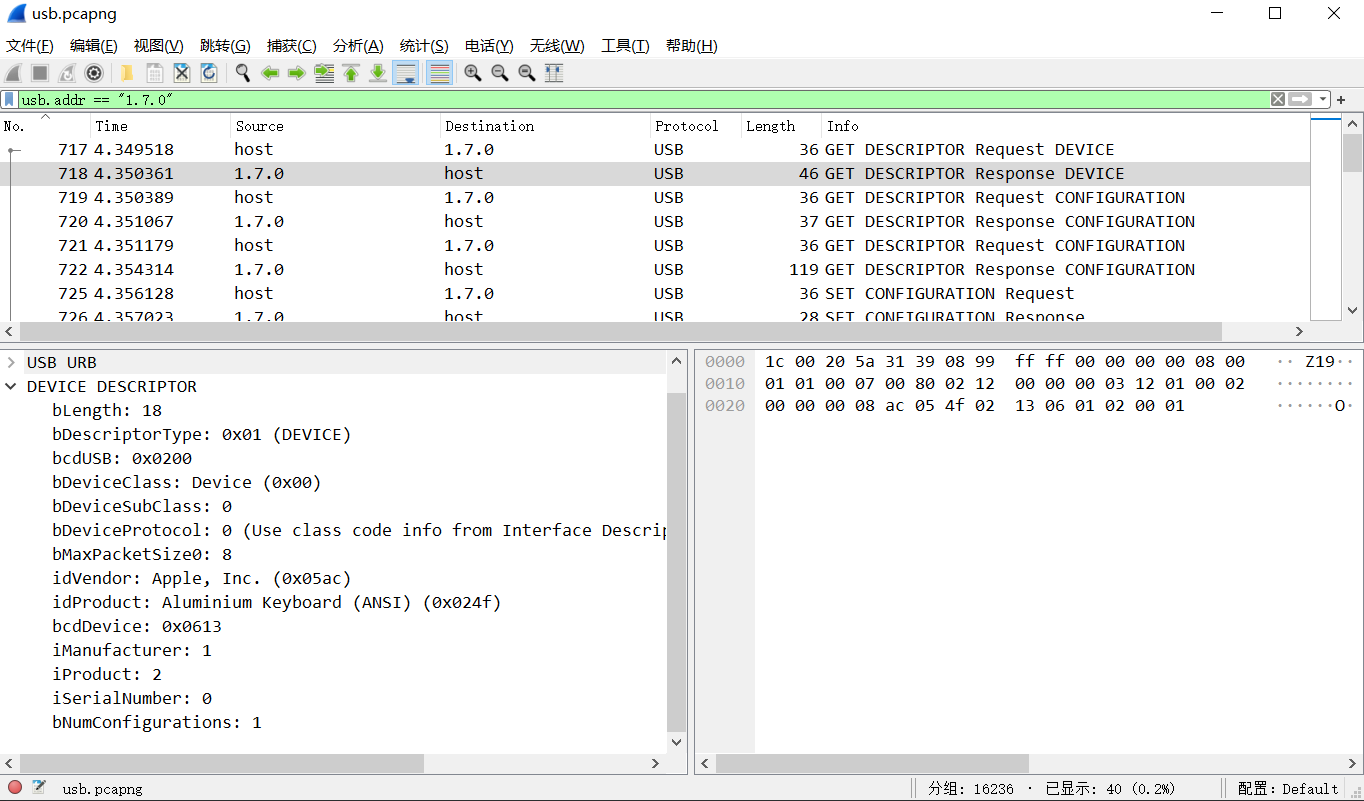Sort packets by Info column
Image resolution: width=1364 pixels, height=801 pixels.
coord(1065,126)
